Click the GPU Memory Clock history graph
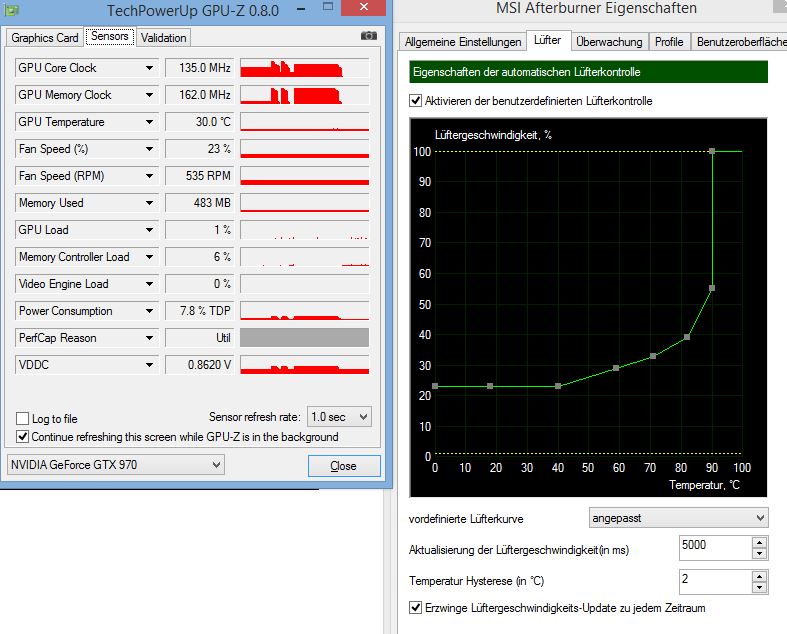787x634 pixels. 305,95
